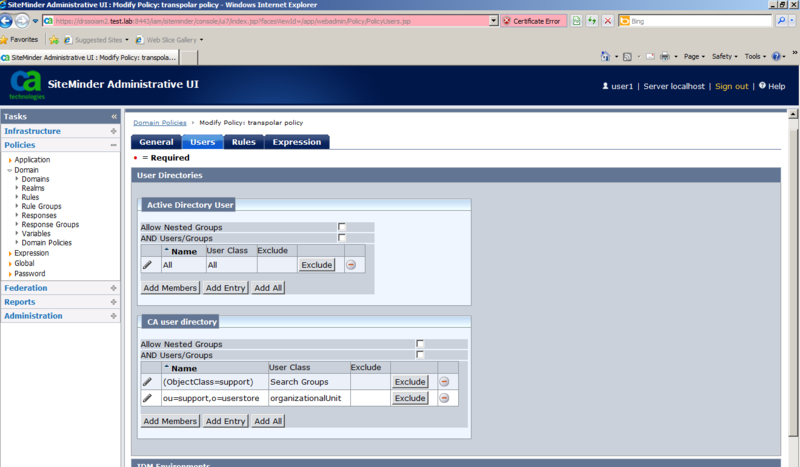Screen dimensions: 800x467
Task: Open Favorites star button
Action: (19, 39)
